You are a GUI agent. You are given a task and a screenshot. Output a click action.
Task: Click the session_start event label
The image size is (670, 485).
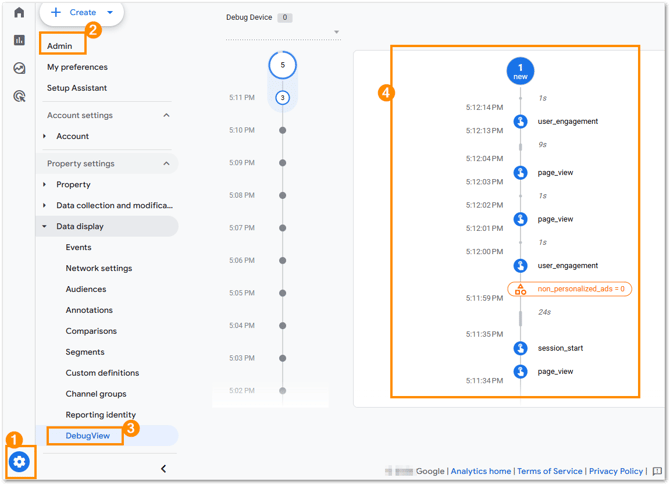(560, 348)
